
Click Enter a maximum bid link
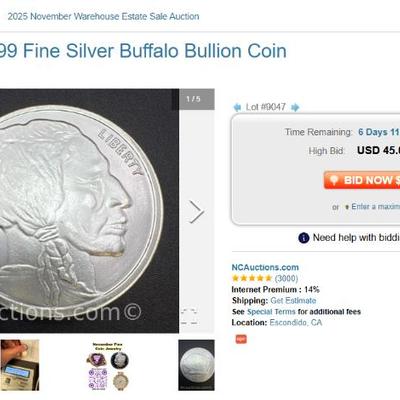click(x=375, y=207)
